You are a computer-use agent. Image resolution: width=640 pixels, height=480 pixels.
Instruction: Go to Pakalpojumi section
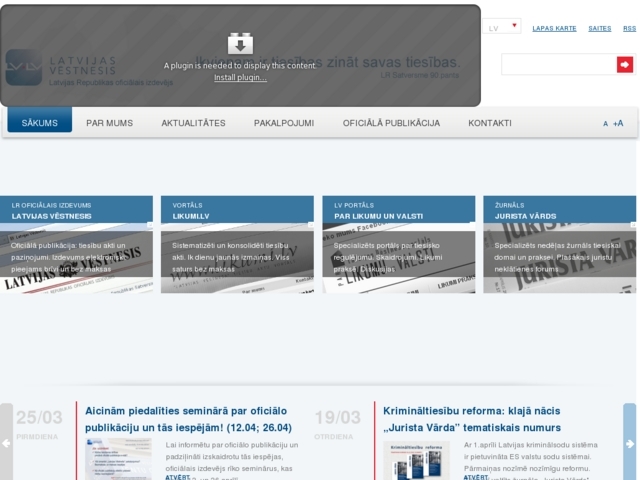[x=284, y=123]
